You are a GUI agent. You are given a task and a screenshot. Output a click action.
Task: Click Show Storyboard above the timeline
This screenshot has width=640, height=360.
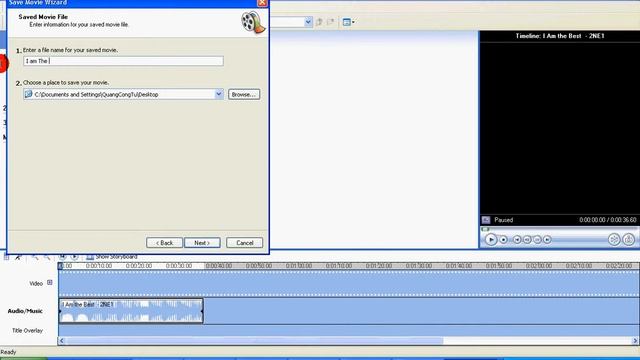point(112,257)
